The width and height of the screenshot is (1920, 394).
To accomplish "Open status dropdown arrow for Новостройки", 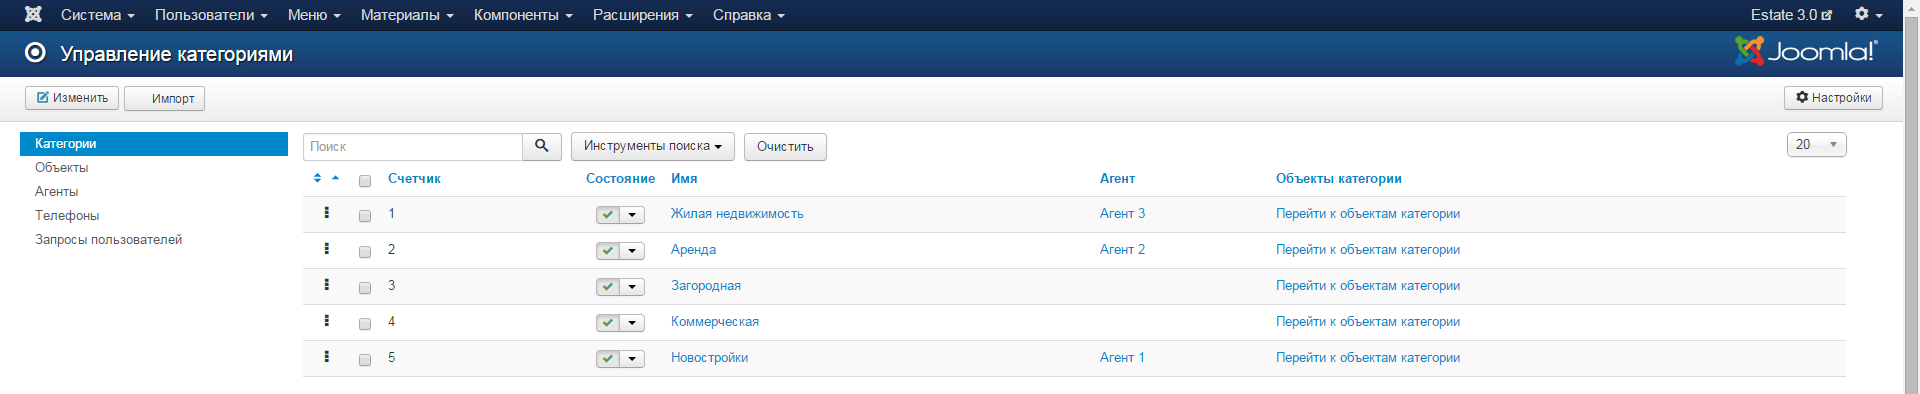I will [x=632, y=359].
